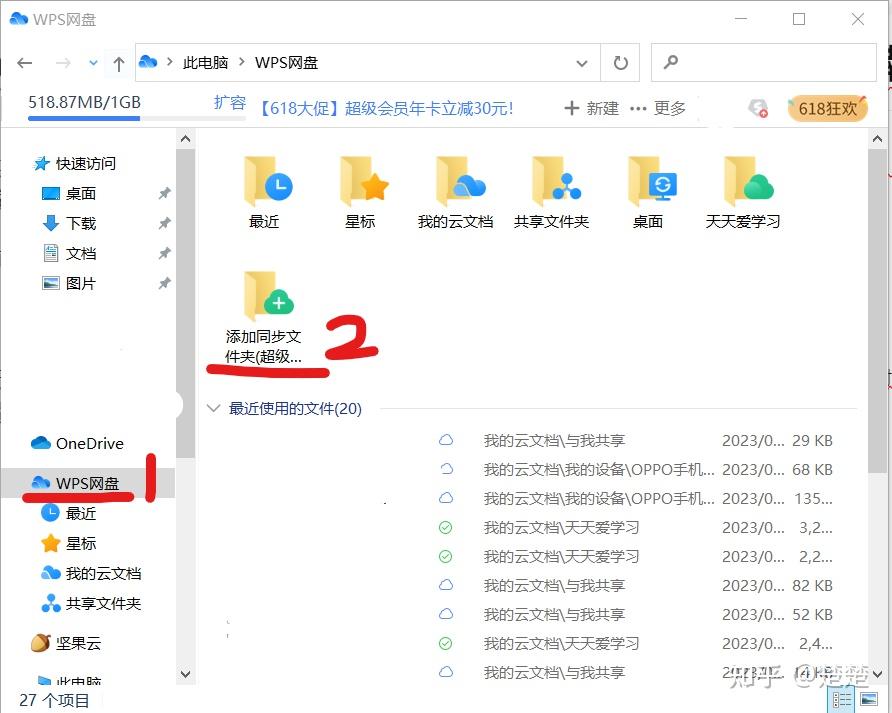Click 添加同步文件夹 folder icon

pyautogui.click(x=269, y=296)
